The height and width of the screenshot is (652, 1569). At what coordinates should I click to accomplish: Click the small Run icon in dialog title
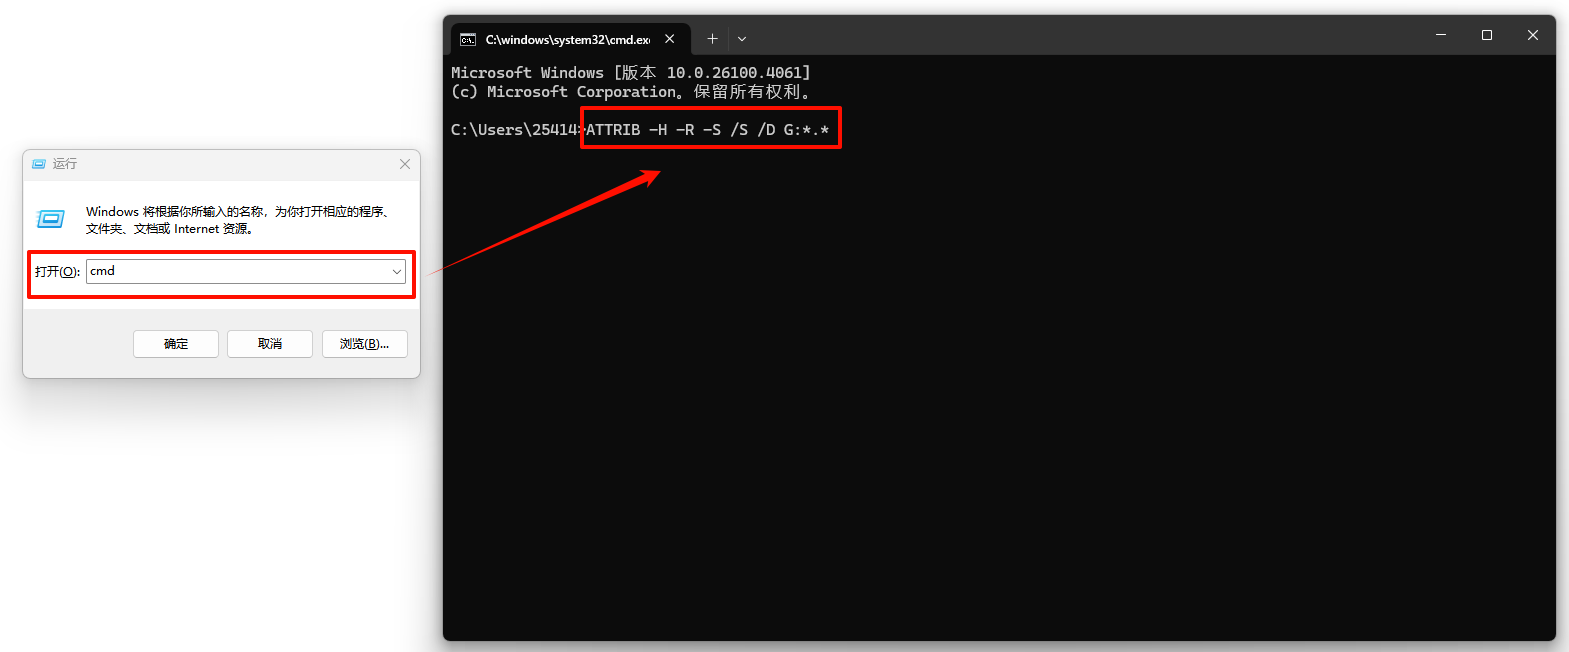[x=39, y=164]
